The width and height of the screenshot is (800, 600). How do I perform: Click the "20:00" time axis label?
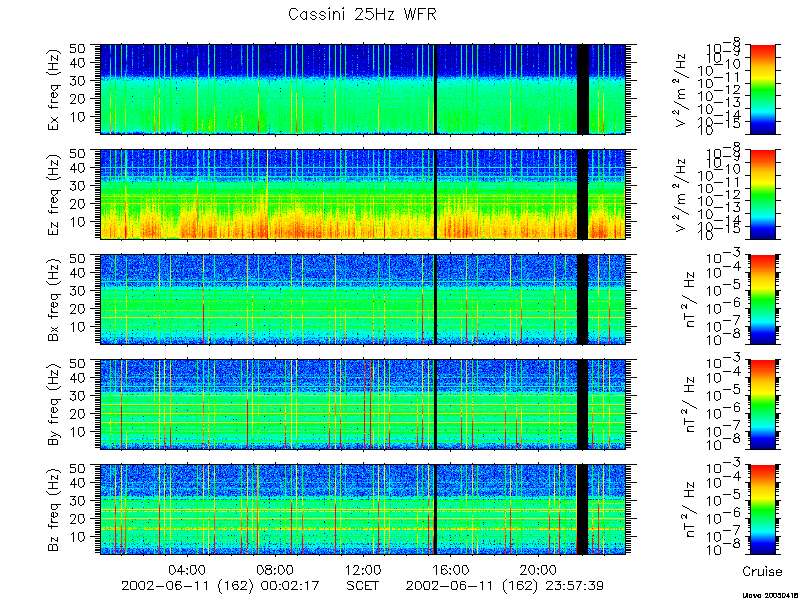coord(539,569)
